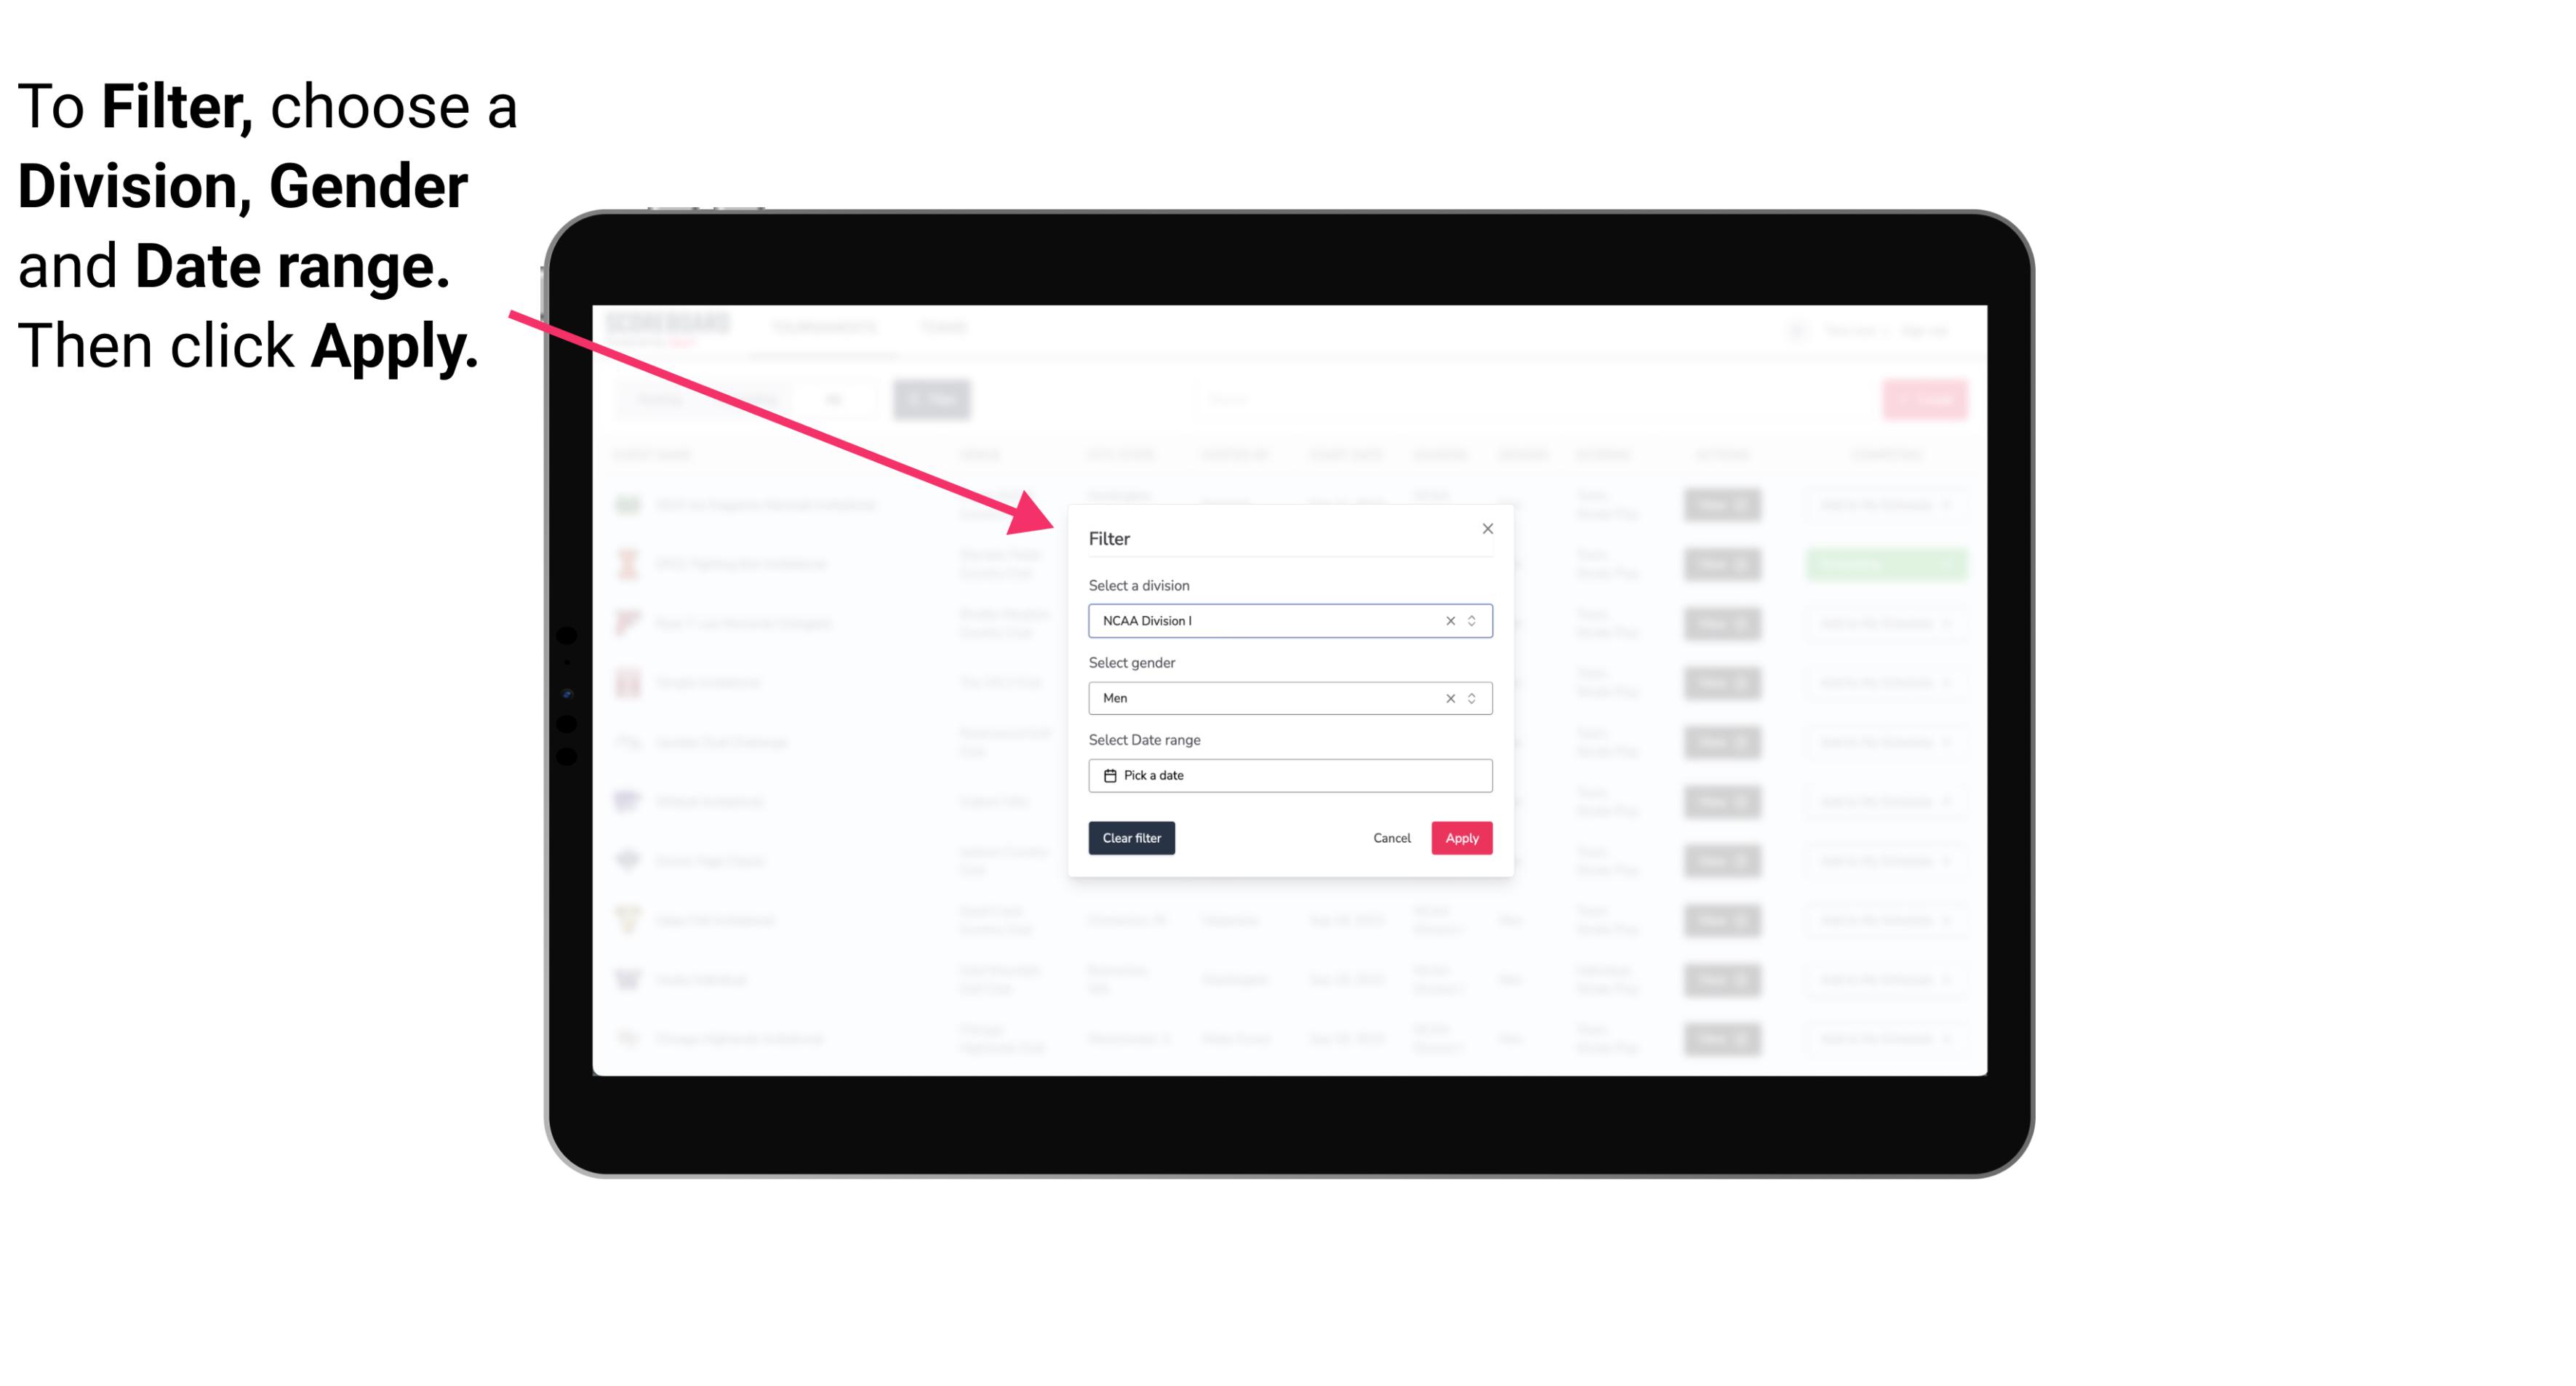The width and height of the screenshot is (2576, 1386).
Task: Click the Apply button to confirm filters
Action: tap(1460, 838)
